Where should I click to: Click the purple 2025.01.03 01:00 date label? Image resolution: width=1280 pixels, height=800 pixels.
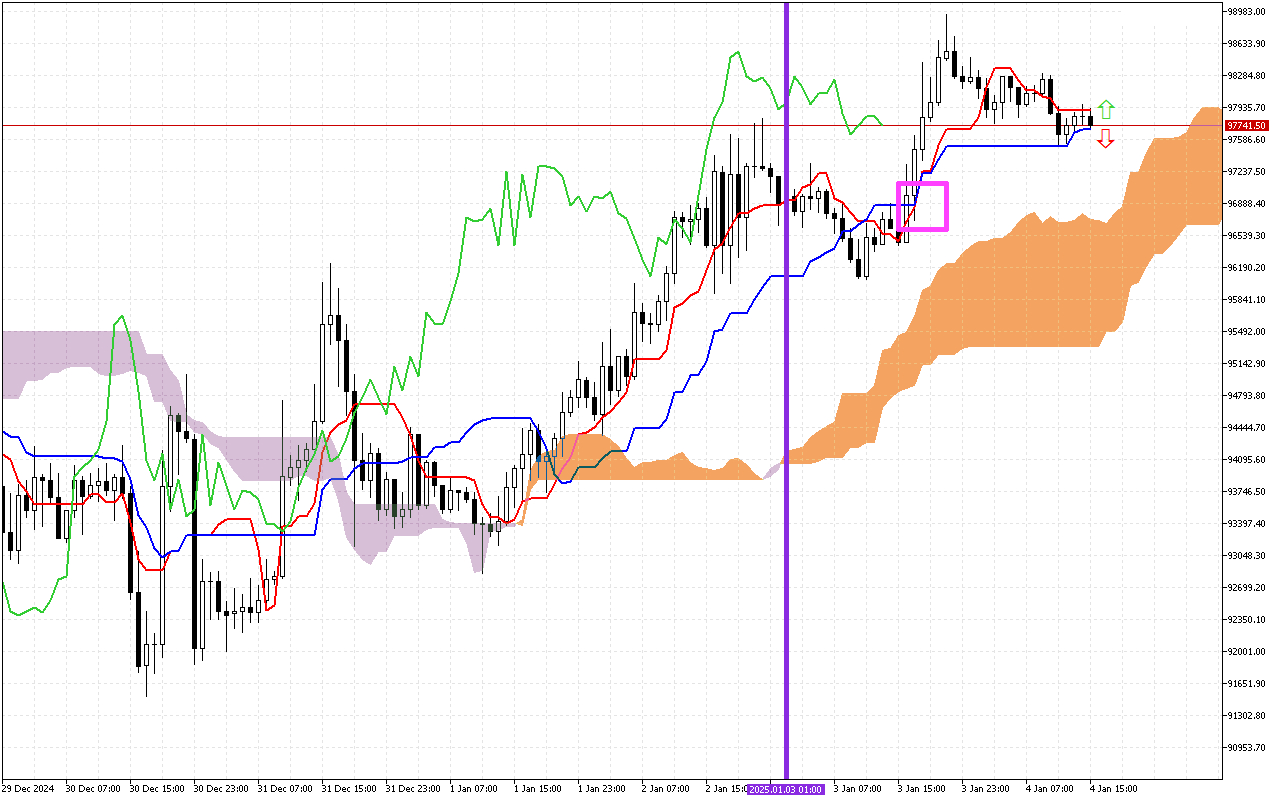pyautogui.click(x=786, y=789)
